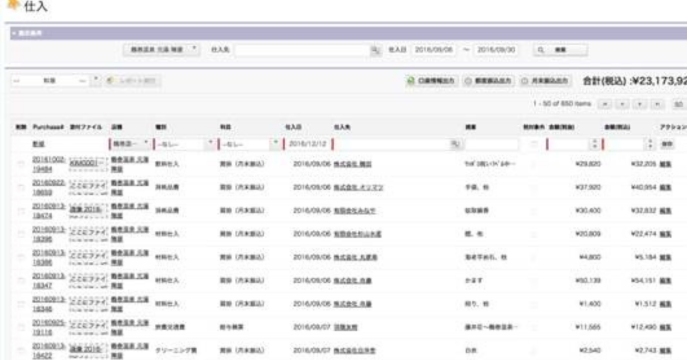Open the attached file on purchase 20161002-19484
Image resolution: width=690 pixels, height=360 pixels.
[x=86, y=163]
